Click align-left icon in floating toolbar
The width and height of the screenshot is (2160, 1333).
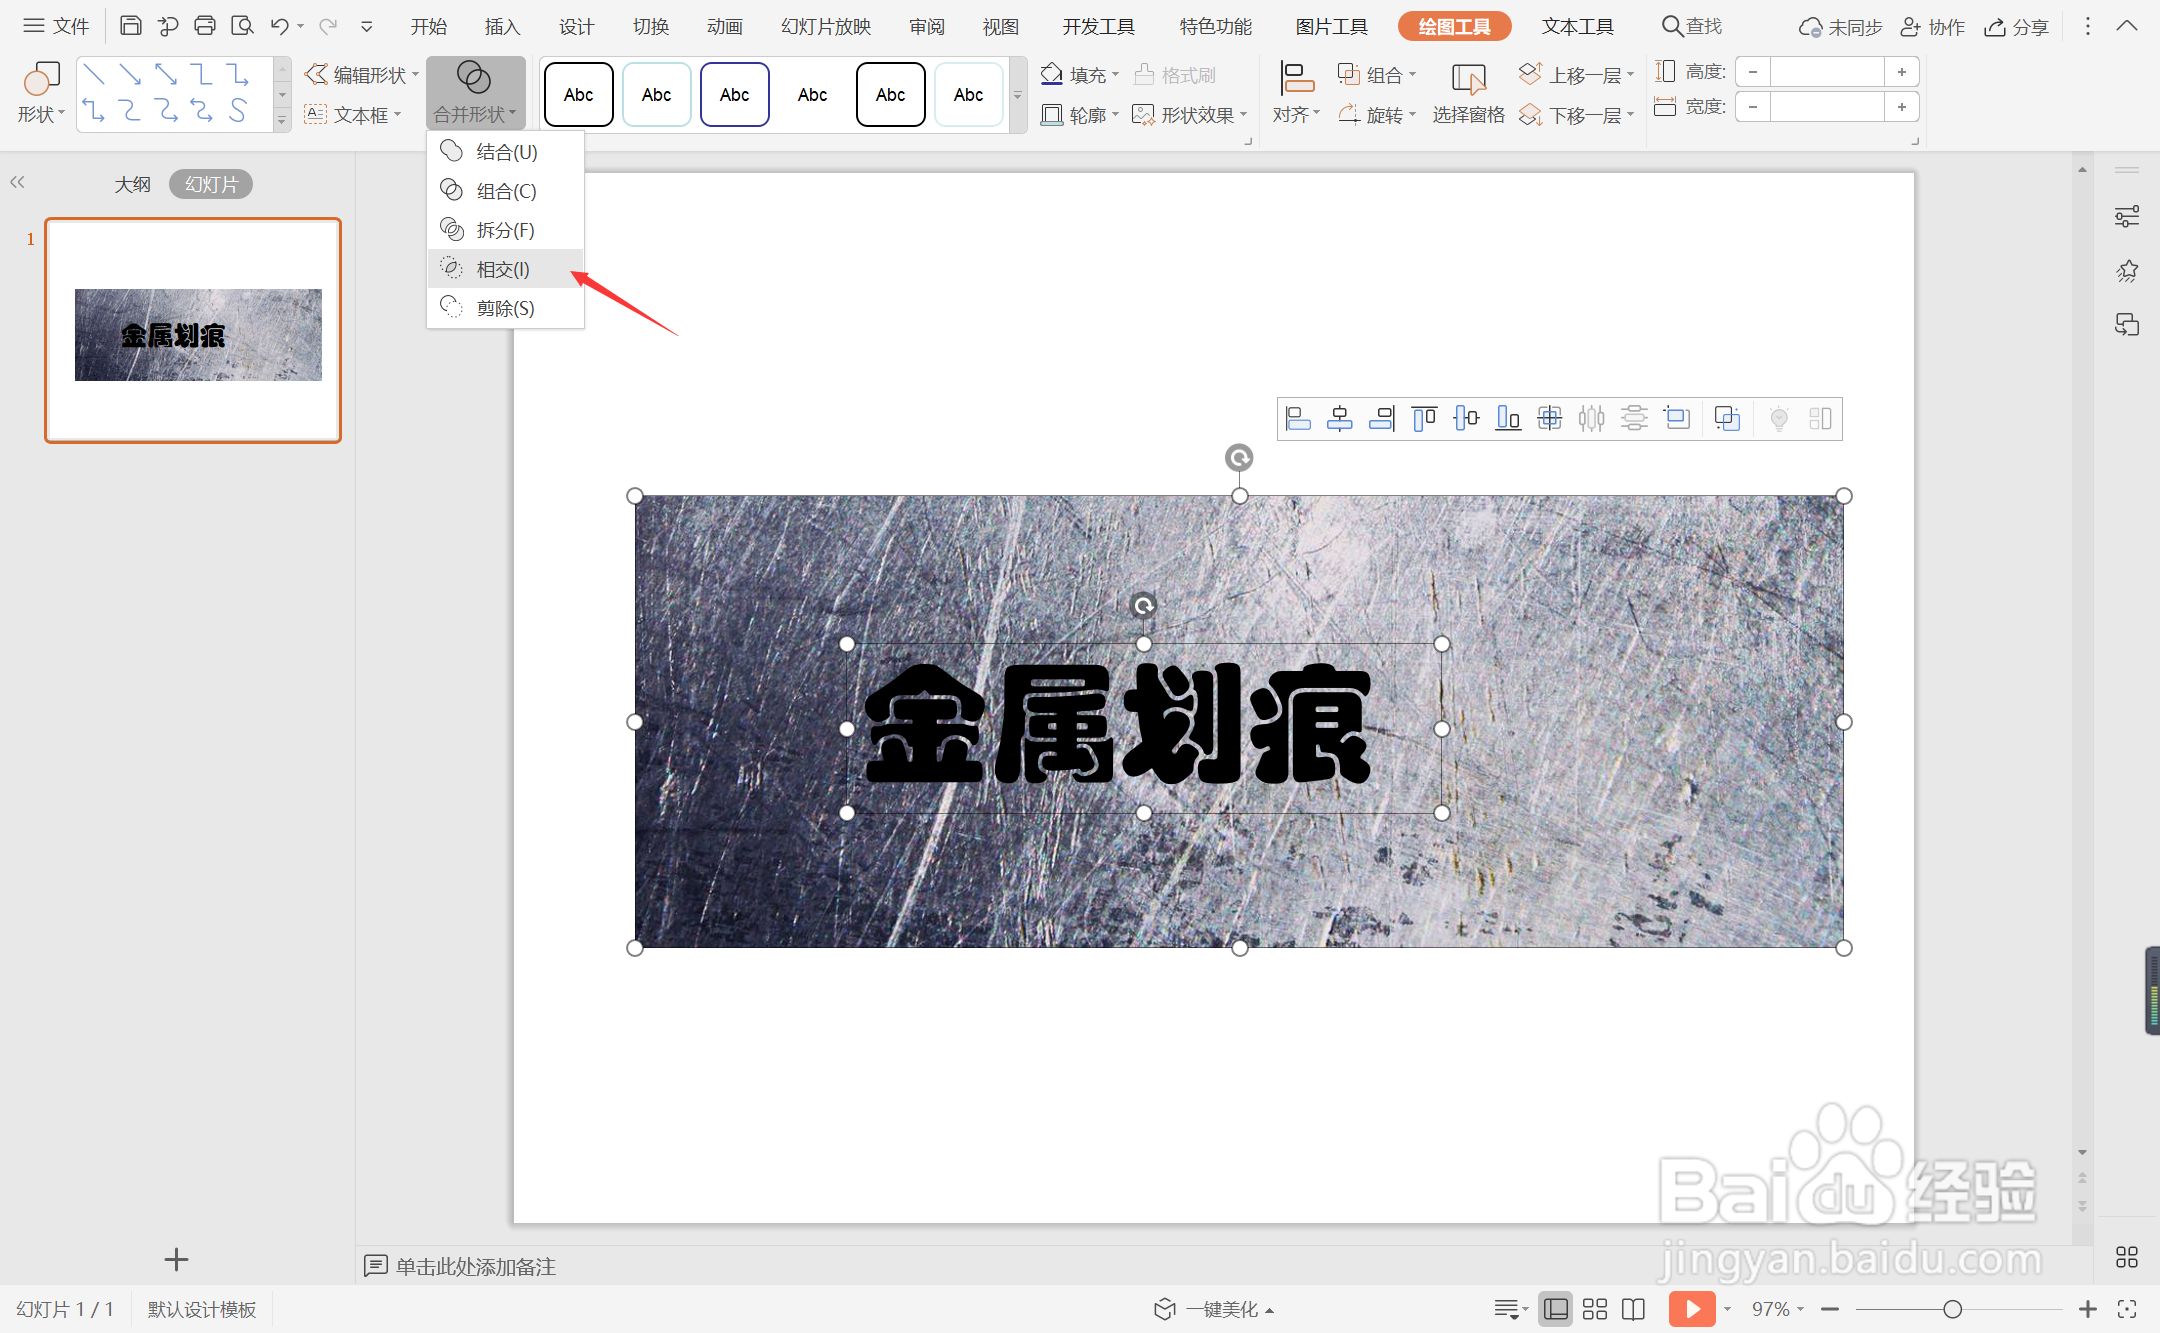(x=1298, y=419)
